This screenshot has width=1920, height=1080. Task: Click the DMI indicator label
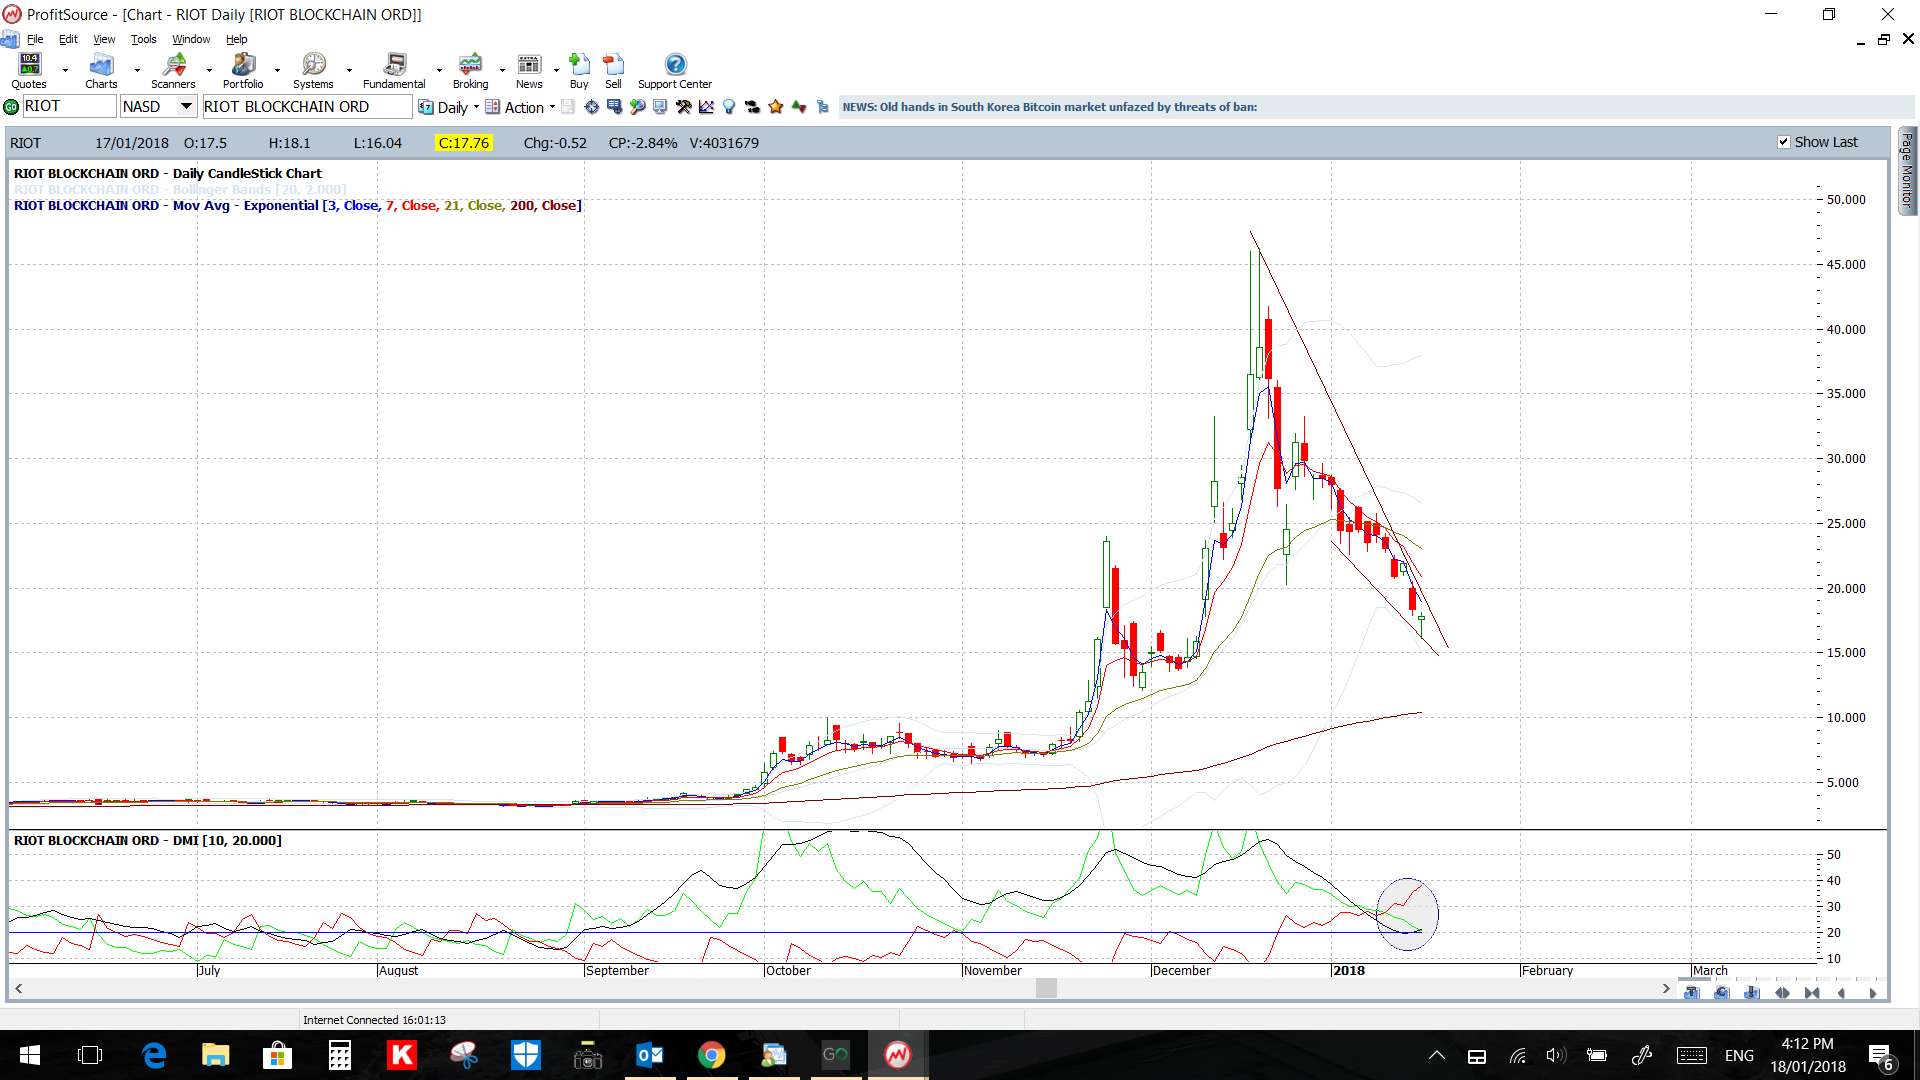click(x=148, y=840)
